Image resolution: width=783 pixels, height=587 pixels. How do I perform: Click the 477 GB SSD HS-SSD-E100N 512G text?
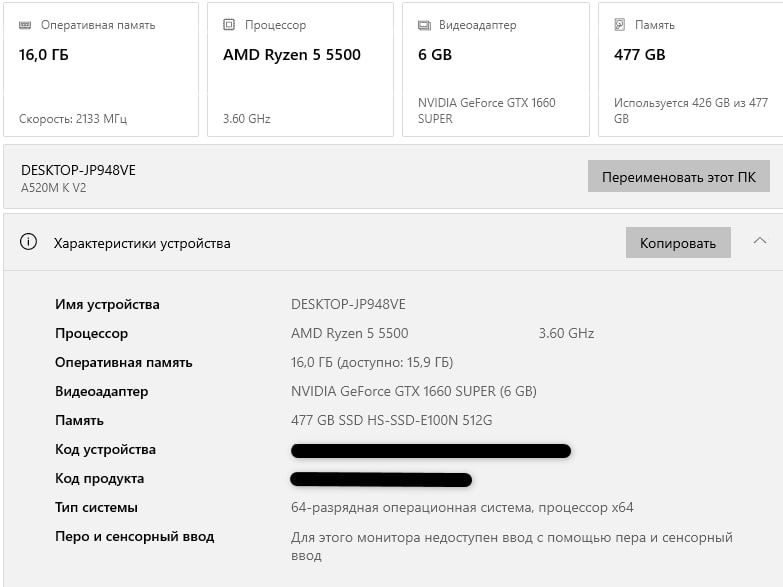coord(391,420)
